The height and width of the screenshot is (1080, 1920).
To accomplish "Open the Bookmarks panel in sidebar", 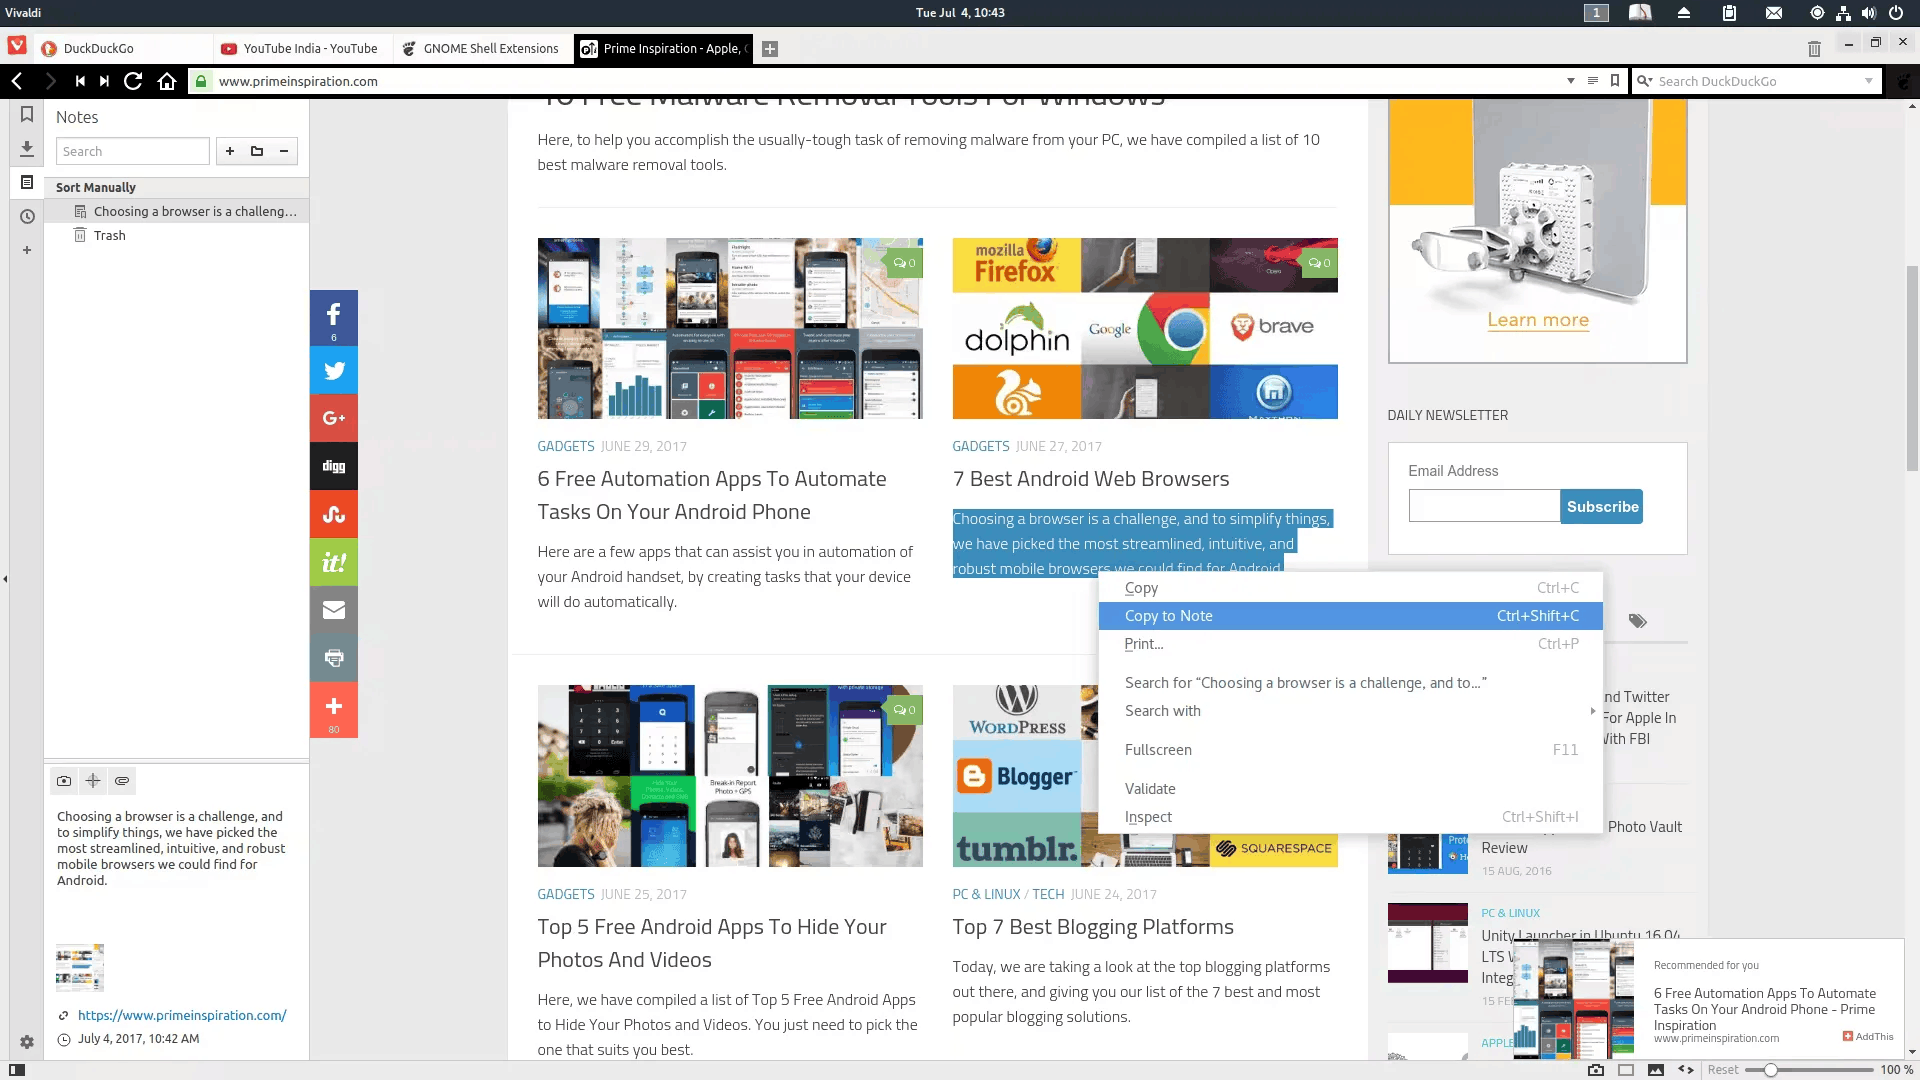I will (27, 114).
